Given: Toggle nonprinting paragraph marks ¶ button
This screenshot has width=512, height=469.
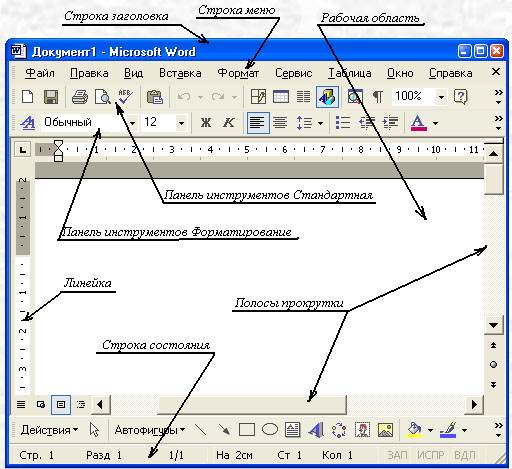Looking at the screenshot, I should point(377,97).
